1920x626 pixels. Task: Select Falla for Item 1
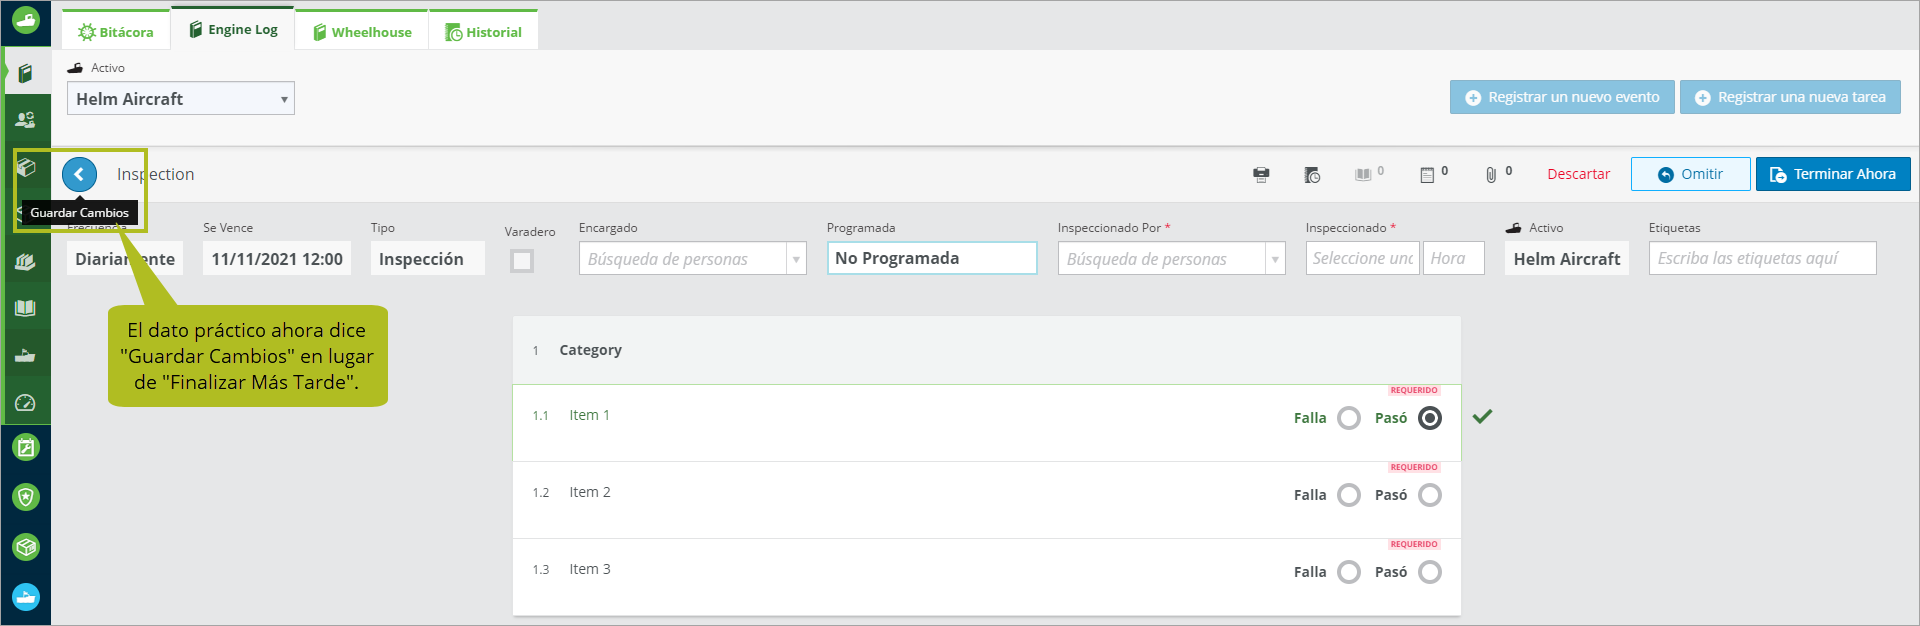(x=1349, y=418)
